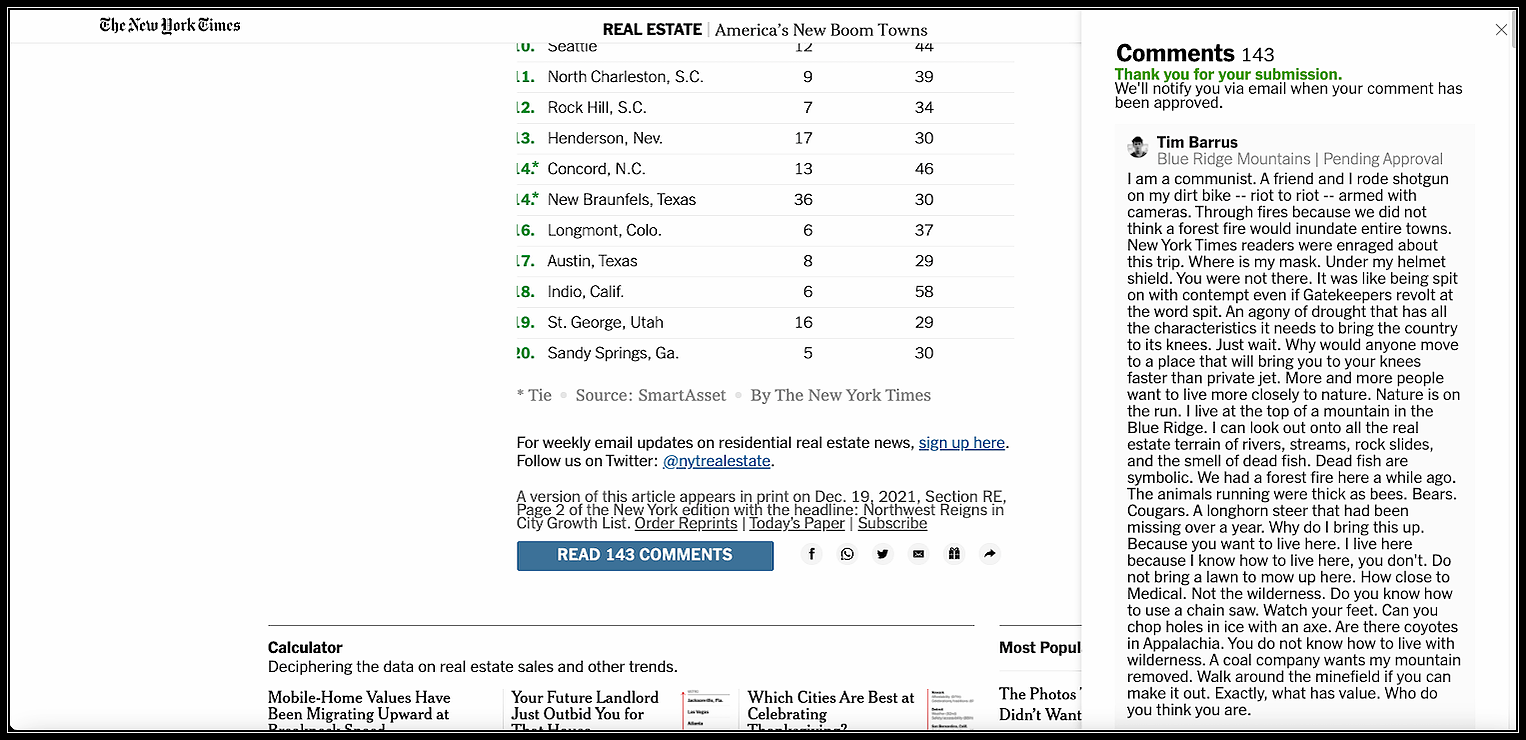This screenshot has height=740, width=1526.
Task: Visit the @nytrealestate Twitter link
Action: (717, 461)
